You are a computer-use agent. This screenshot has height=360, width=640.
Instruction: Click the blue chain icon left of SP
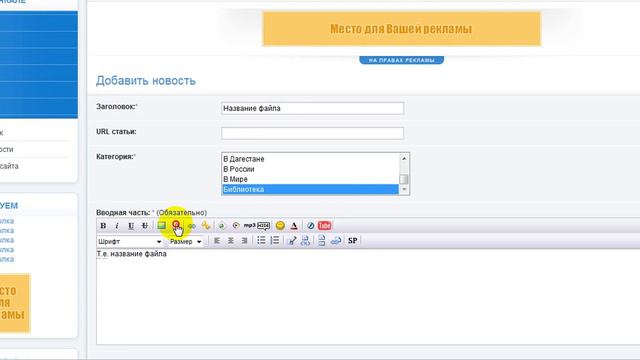[x=336, y=241]
